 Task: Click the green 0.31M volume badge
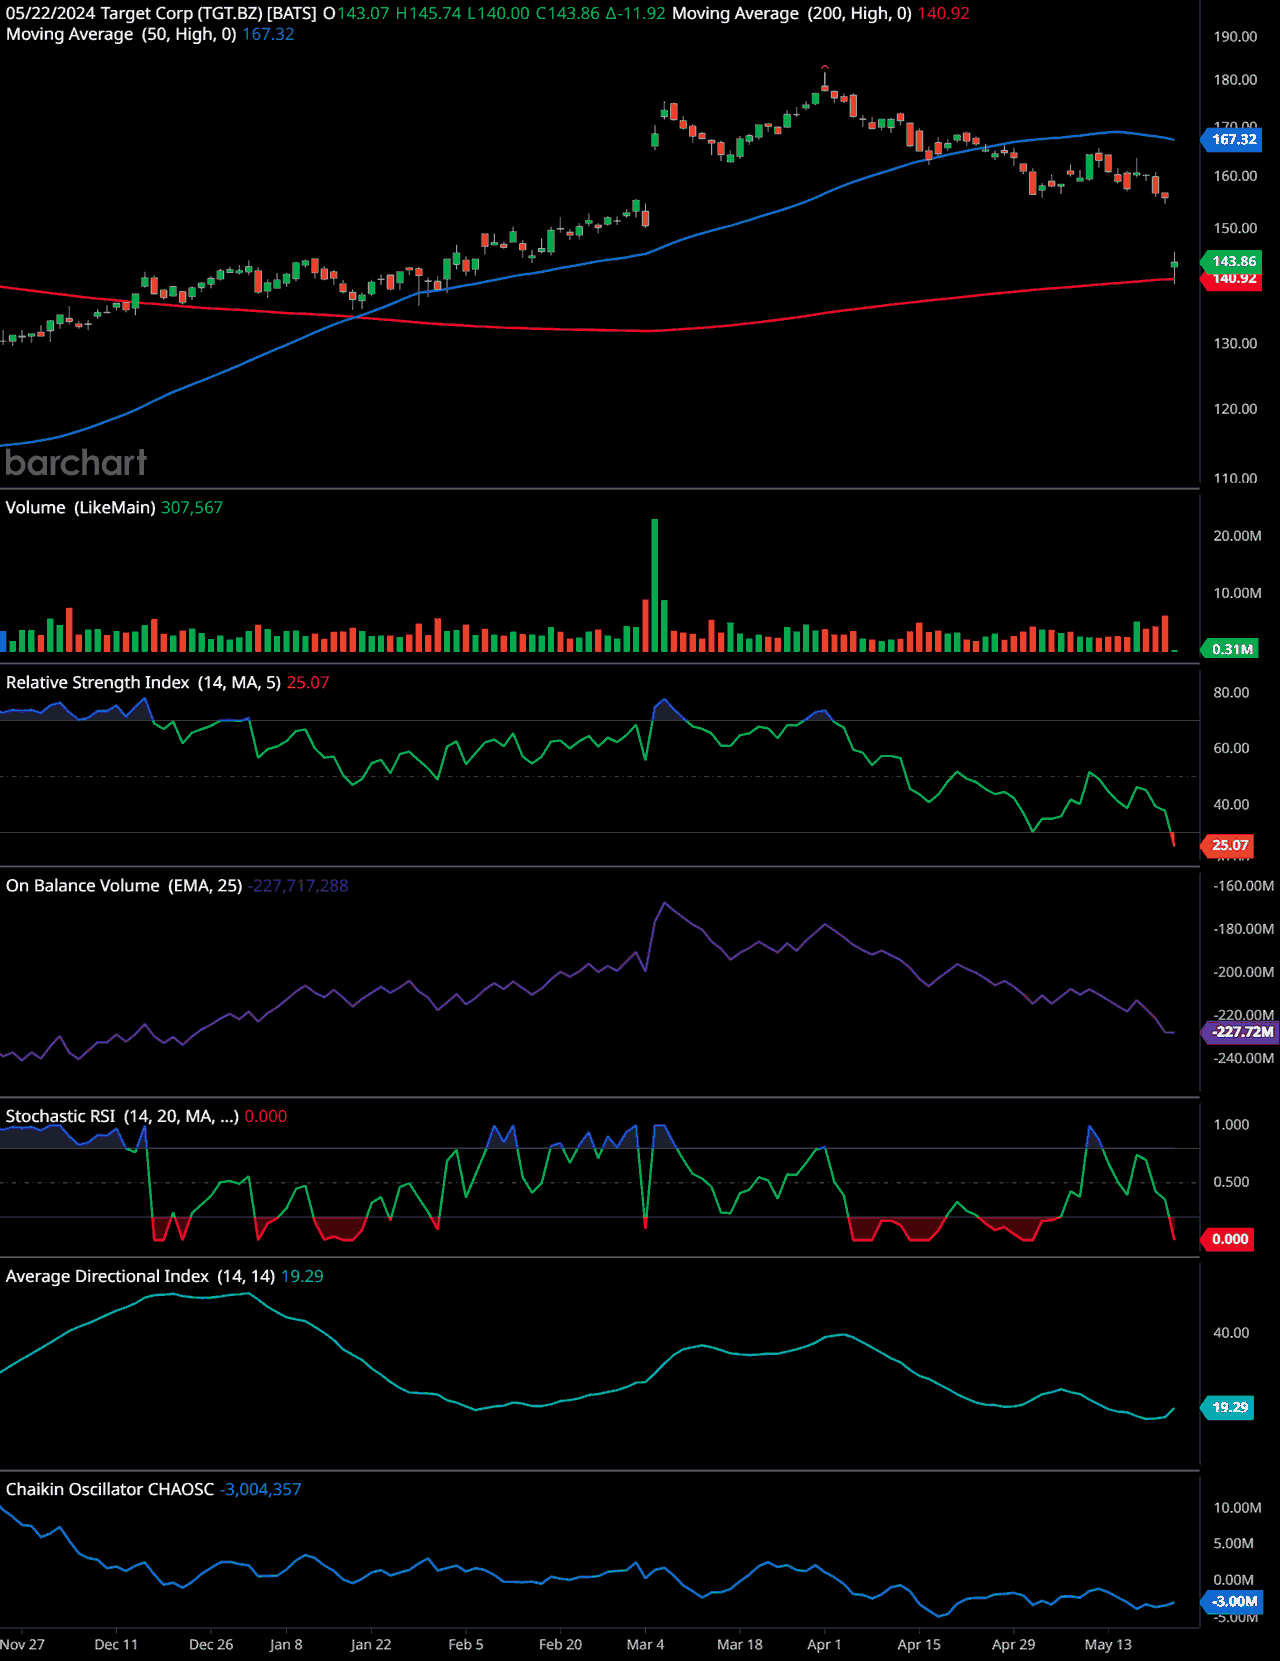pyautogui.click(x=1231, y=649)
